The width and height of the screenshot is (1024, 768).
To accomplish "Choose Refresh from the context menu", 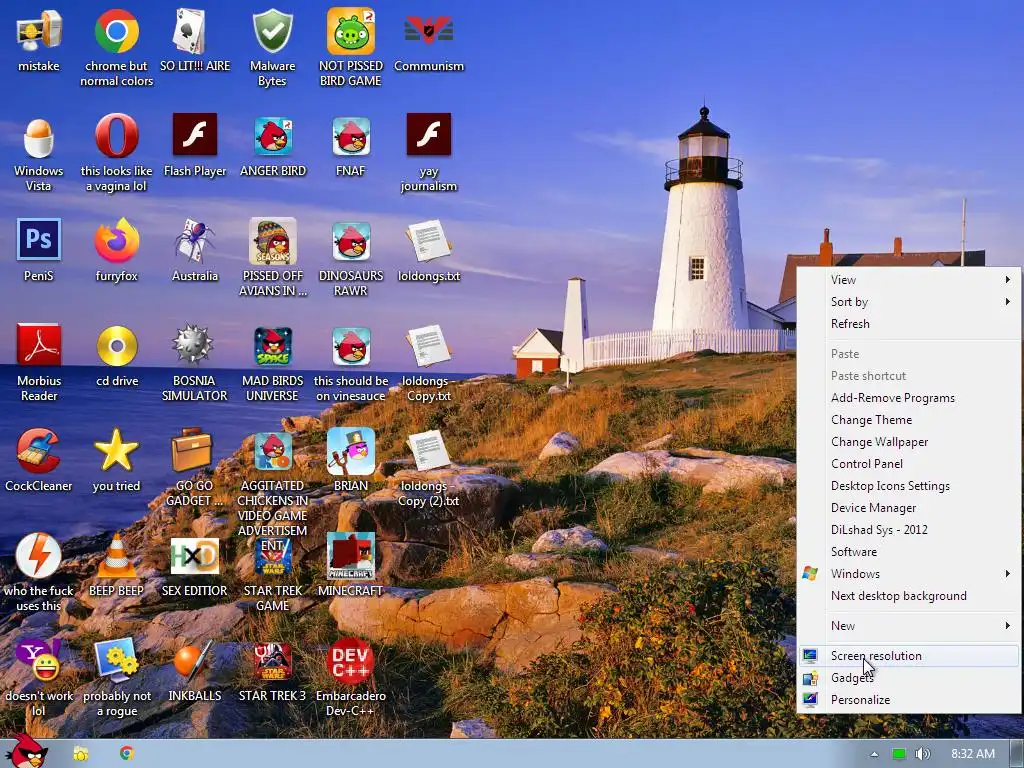I will (908, 324).
